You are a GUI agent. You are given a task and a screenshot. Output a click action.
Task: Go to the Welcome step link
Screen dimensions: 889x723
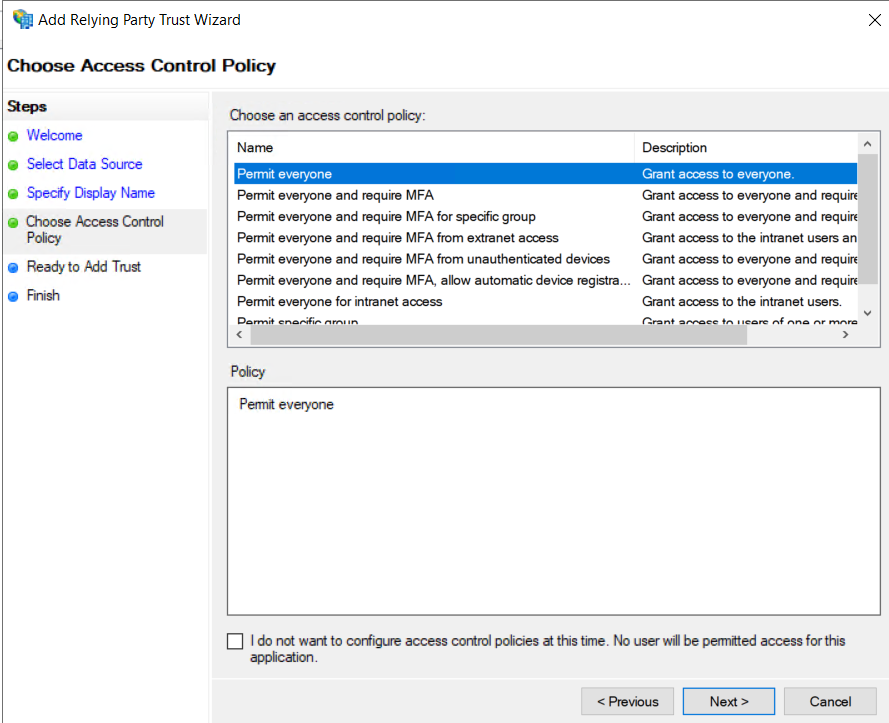pos(54,136)
